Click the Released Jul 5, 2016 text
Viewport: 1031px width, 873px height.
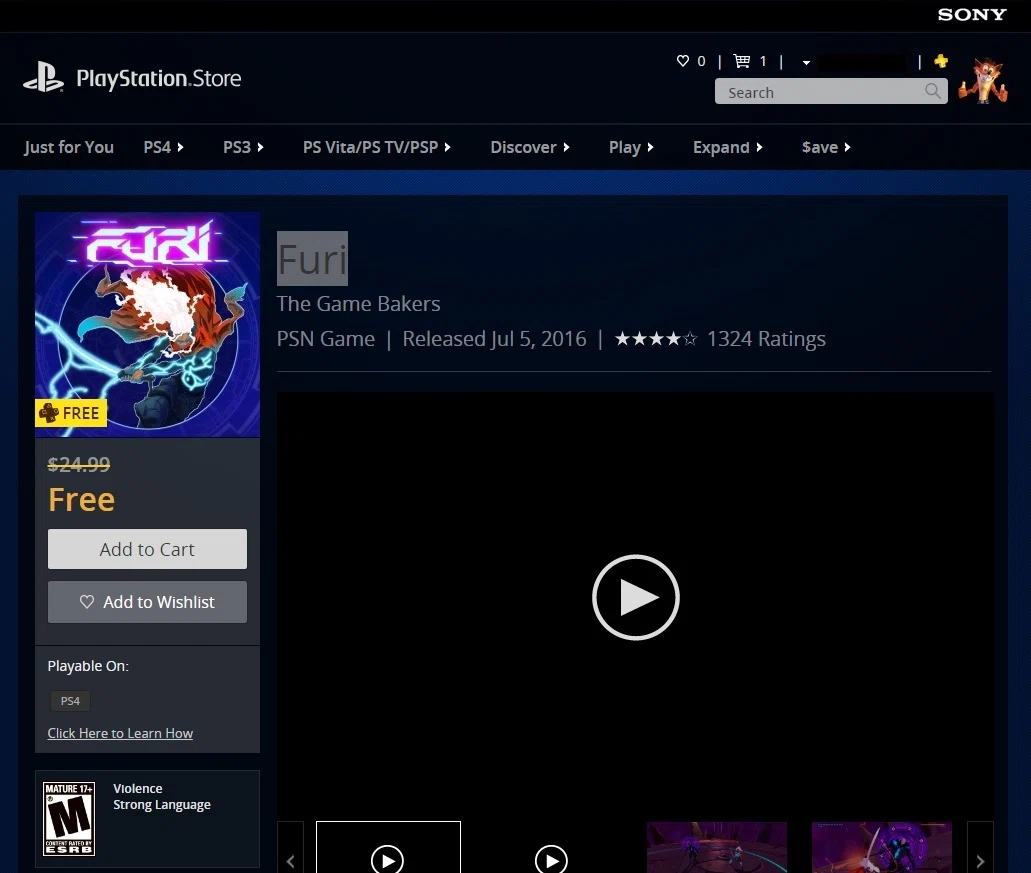tap(494, 339)
